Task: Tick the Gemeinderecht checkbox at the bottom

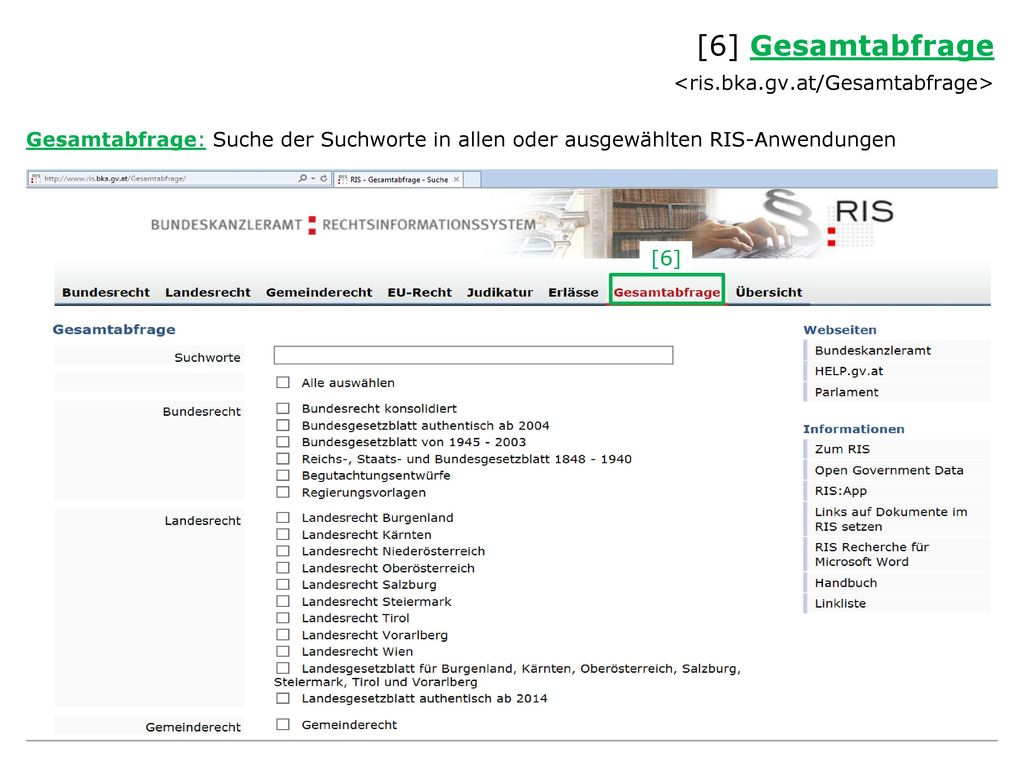Action: coord(283,724)
